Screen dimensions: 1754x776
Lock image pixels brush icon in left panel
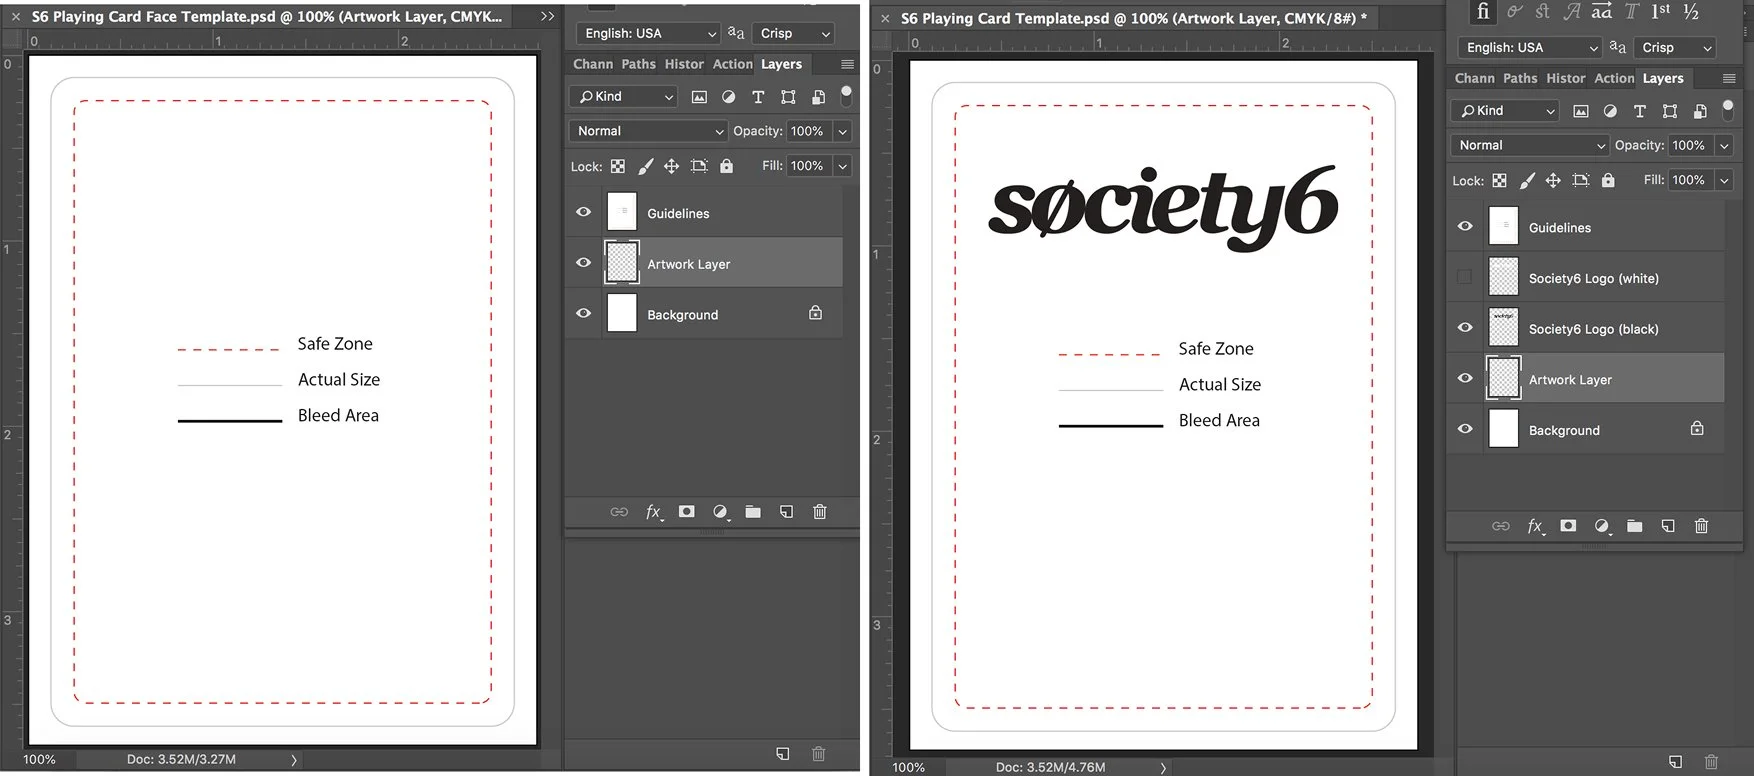[646, 166]
